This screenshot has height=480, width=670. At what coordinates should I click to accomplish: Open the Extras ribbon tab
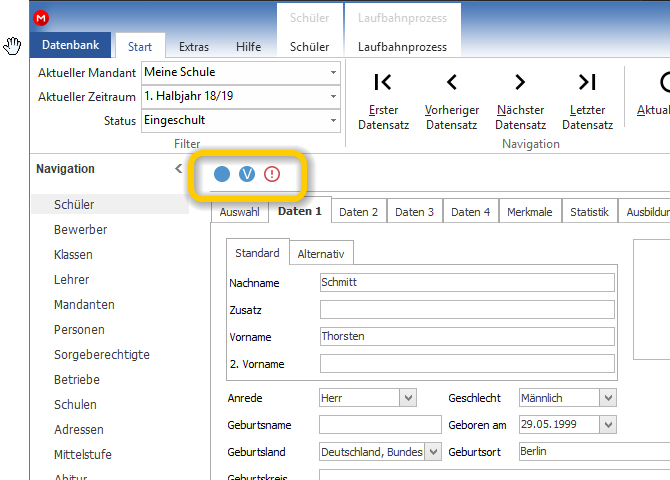tap(194, 47)
